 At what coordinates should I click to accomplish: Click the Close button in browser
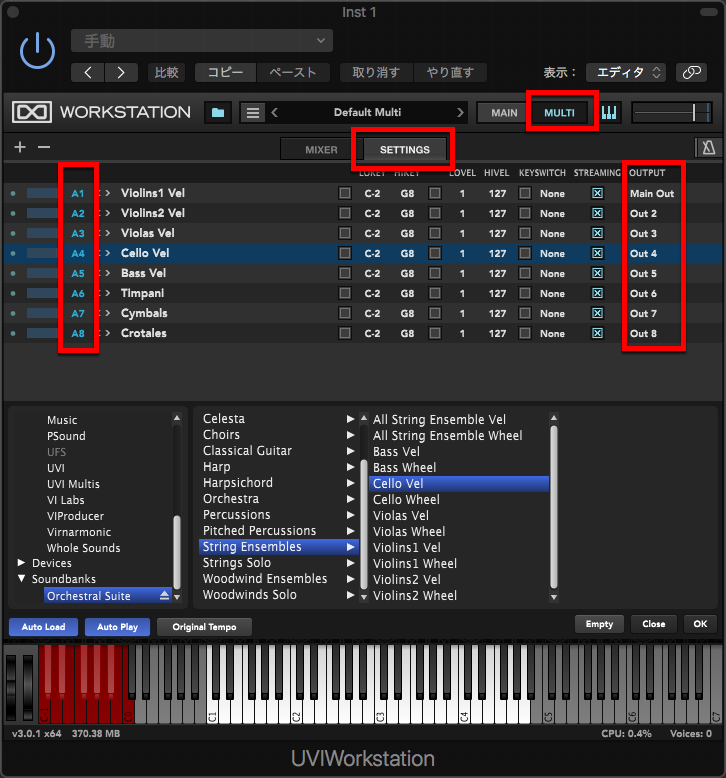coord(654,624)
